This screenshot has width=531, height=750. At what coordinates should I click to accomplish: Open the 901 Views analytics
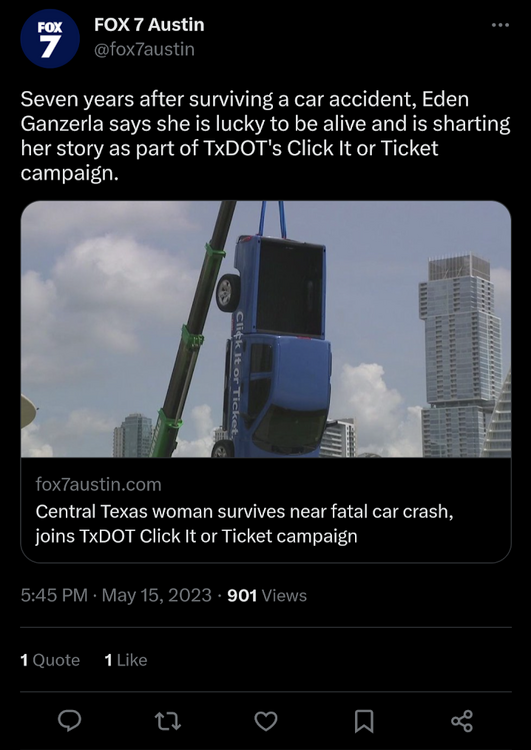pyautogui.click(x=267, y=596)
